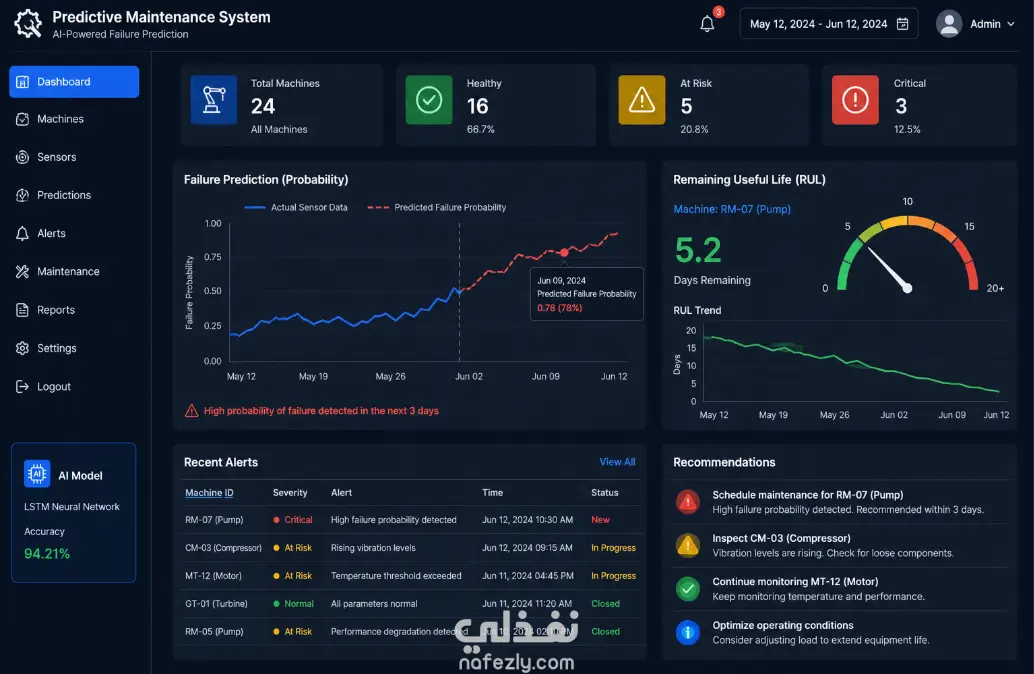This screenshot has height=674, width=1034.
Task: Open the notifications bell icon
Action: click(707, 24)
